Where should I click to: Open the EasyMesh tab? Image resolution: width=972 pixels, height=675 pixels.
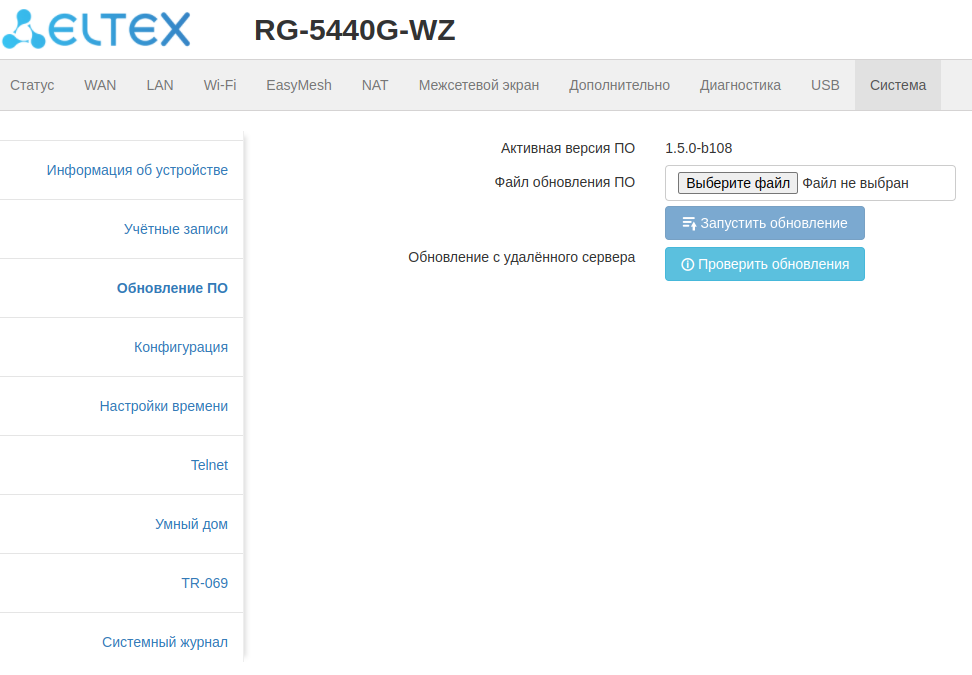pos(299,86)
